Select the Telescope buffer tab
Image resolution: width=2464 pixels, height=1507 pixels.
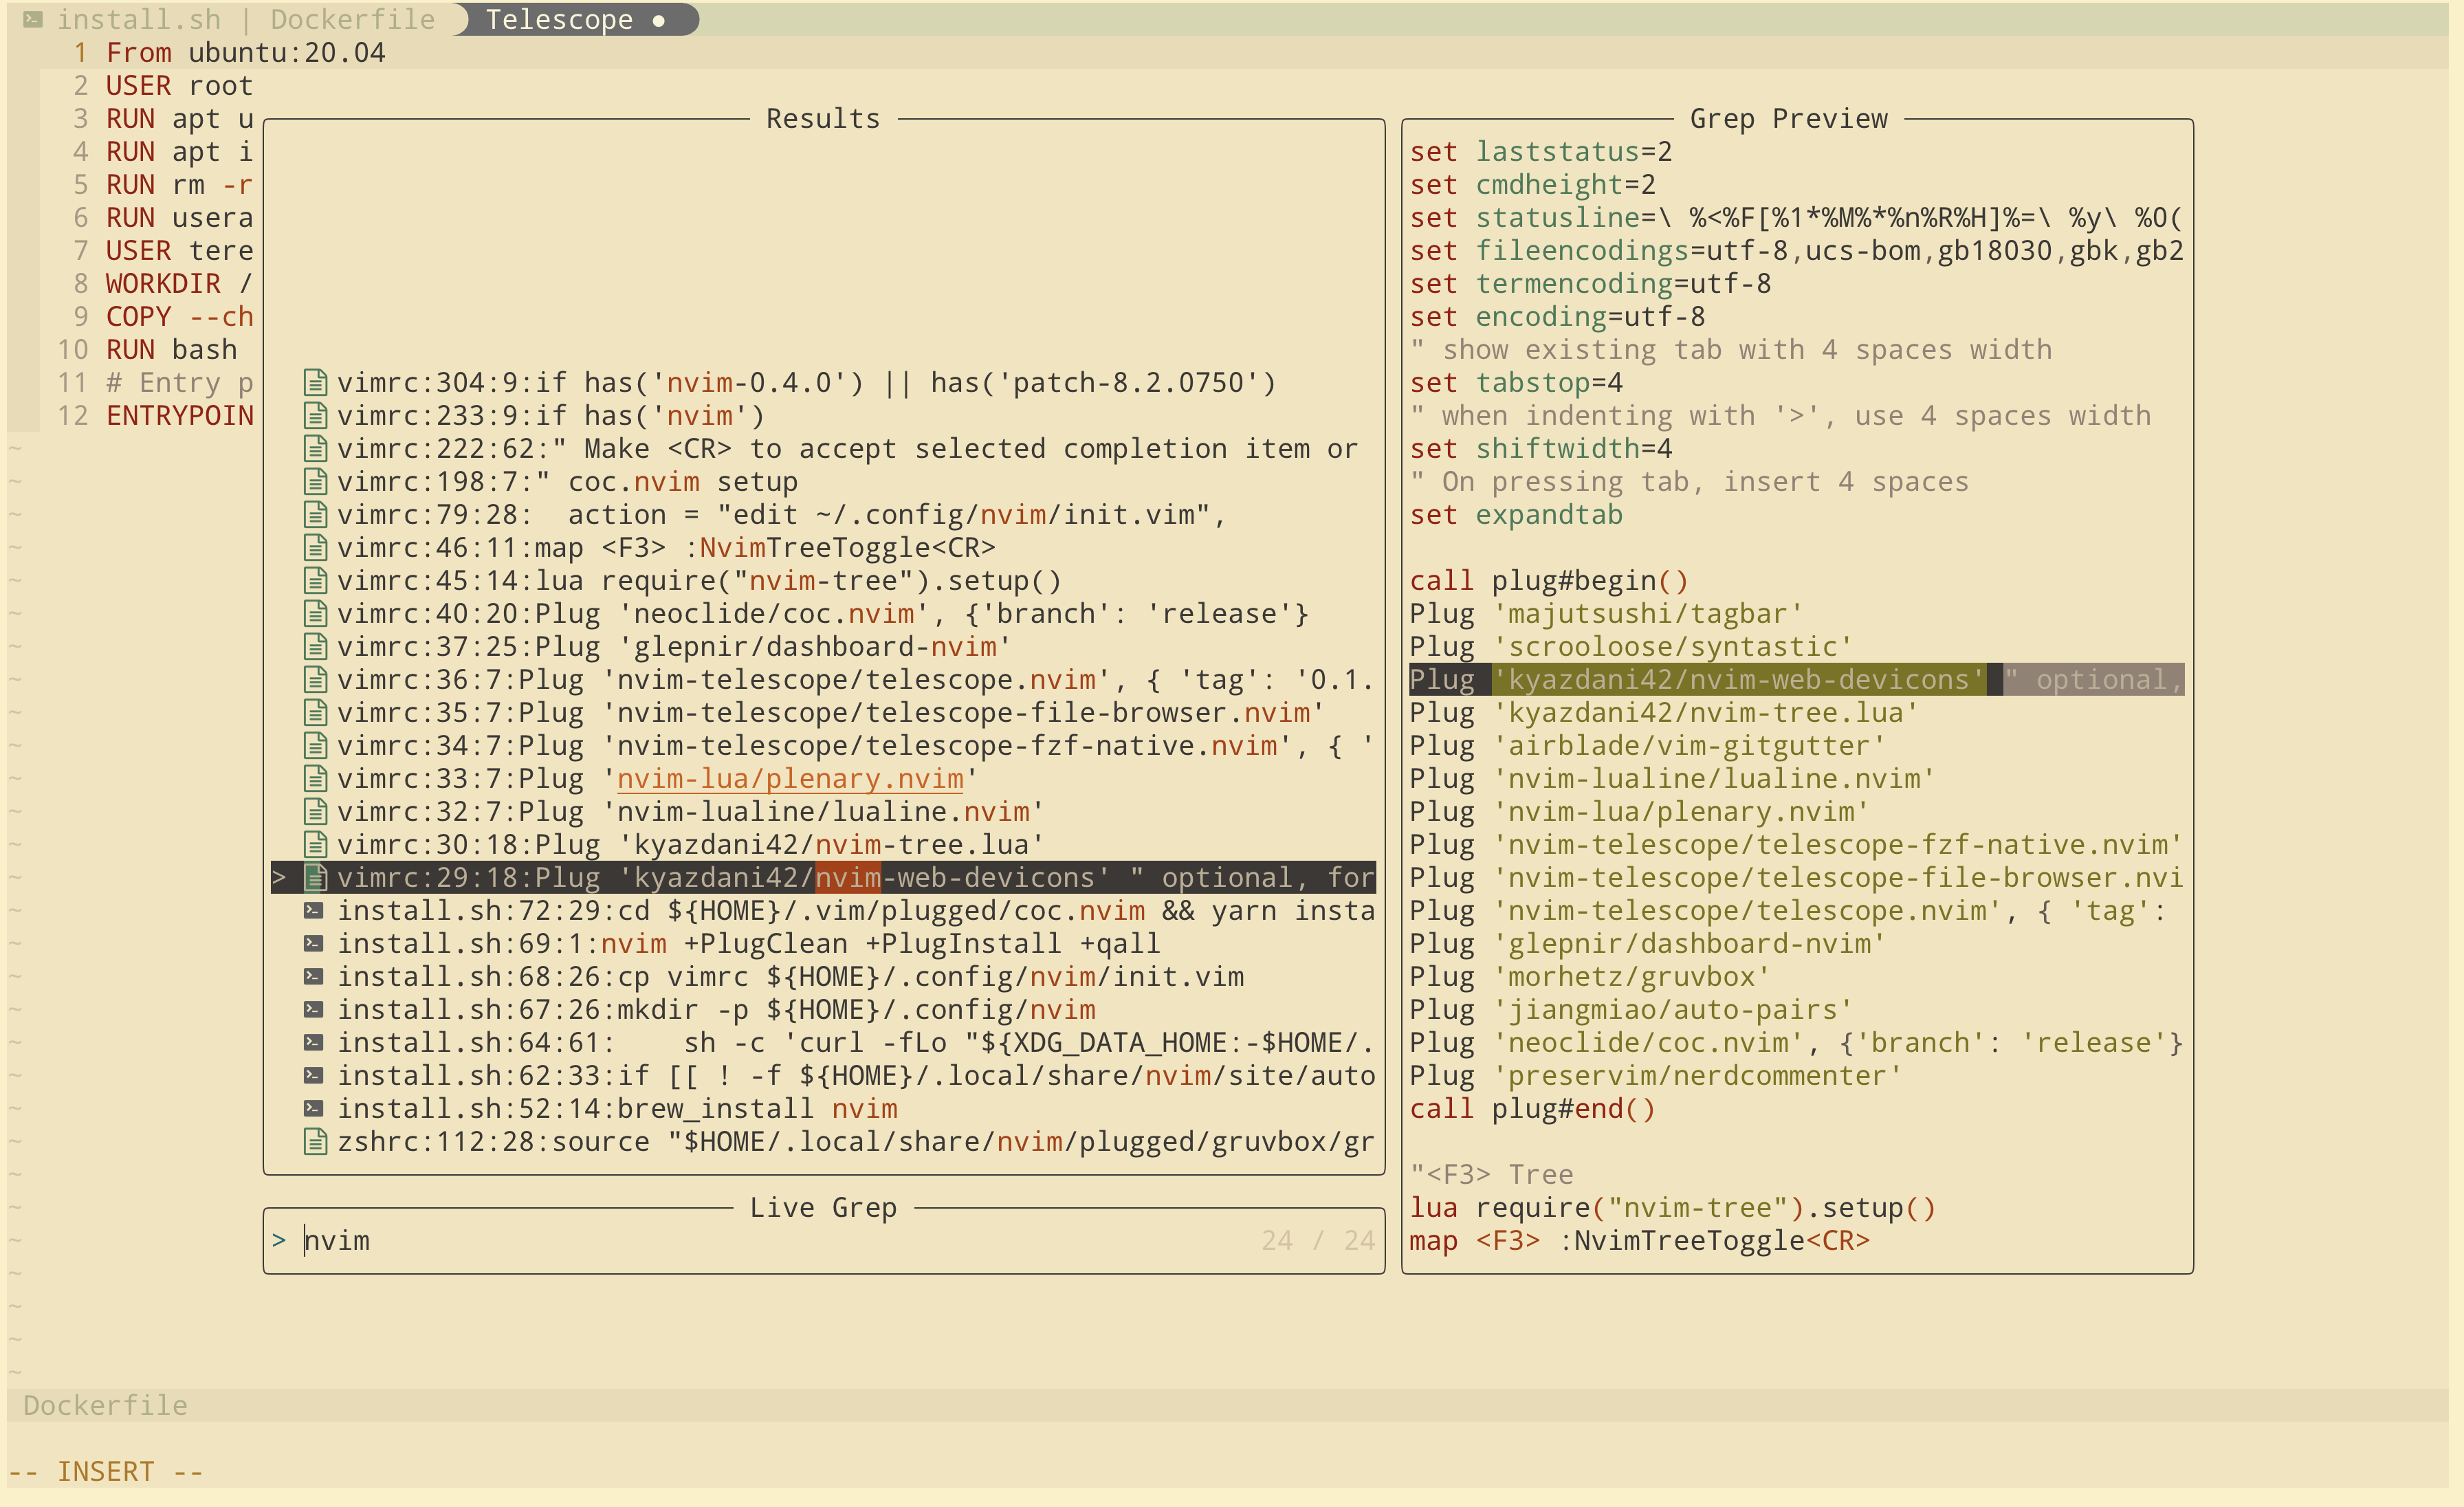point(576,20)
